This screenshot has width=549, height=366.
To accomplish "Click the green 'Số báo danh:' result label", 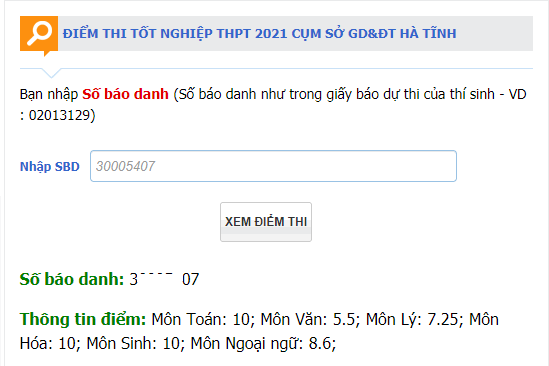I will pos(72,279).
